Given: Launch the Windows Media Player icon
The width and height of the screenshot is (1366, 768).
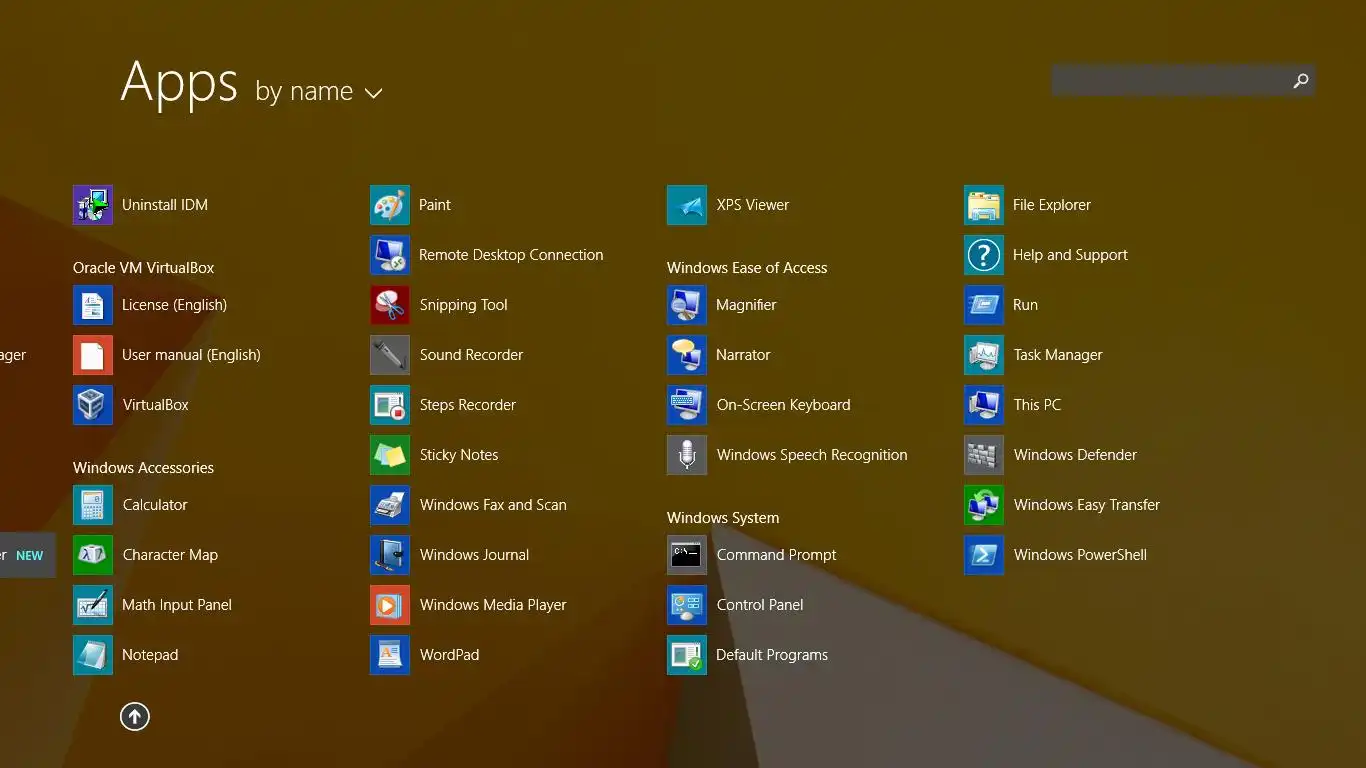Looking at the screenshot, I should [390, 605].
